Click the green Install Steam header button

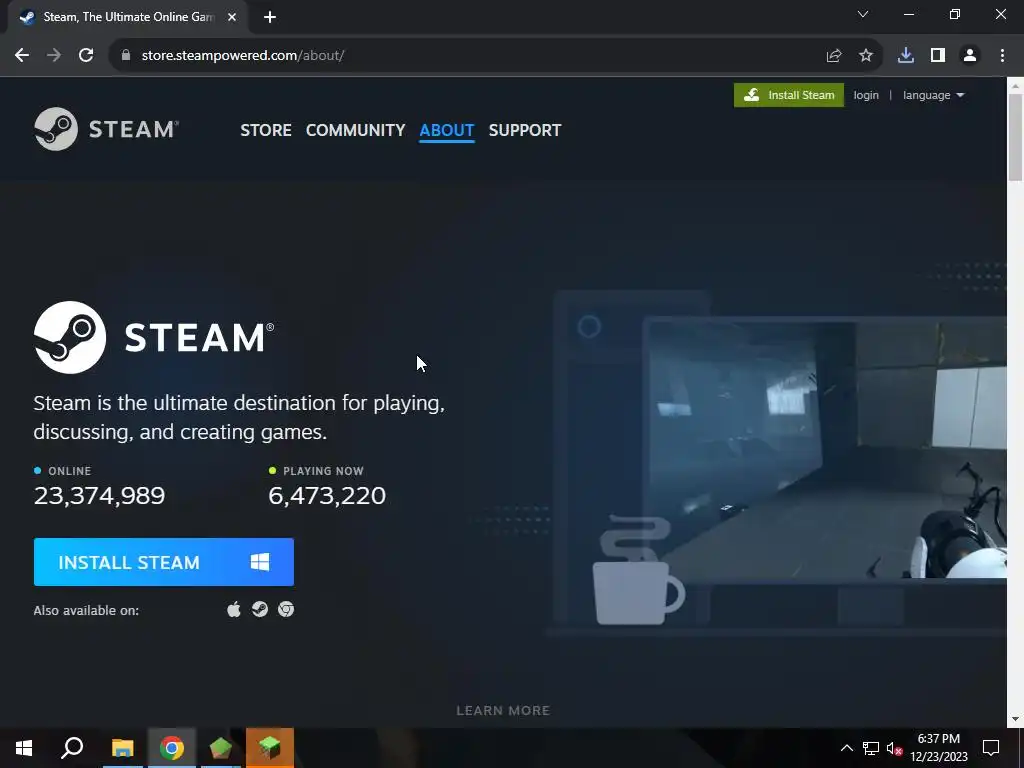[789, 95]
